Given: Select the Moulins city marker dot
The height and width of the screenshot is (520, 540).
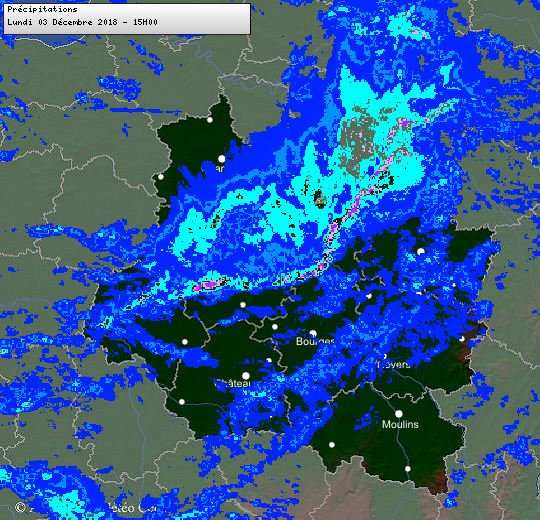Looking at the screenshot, I should tap(398, 414).
